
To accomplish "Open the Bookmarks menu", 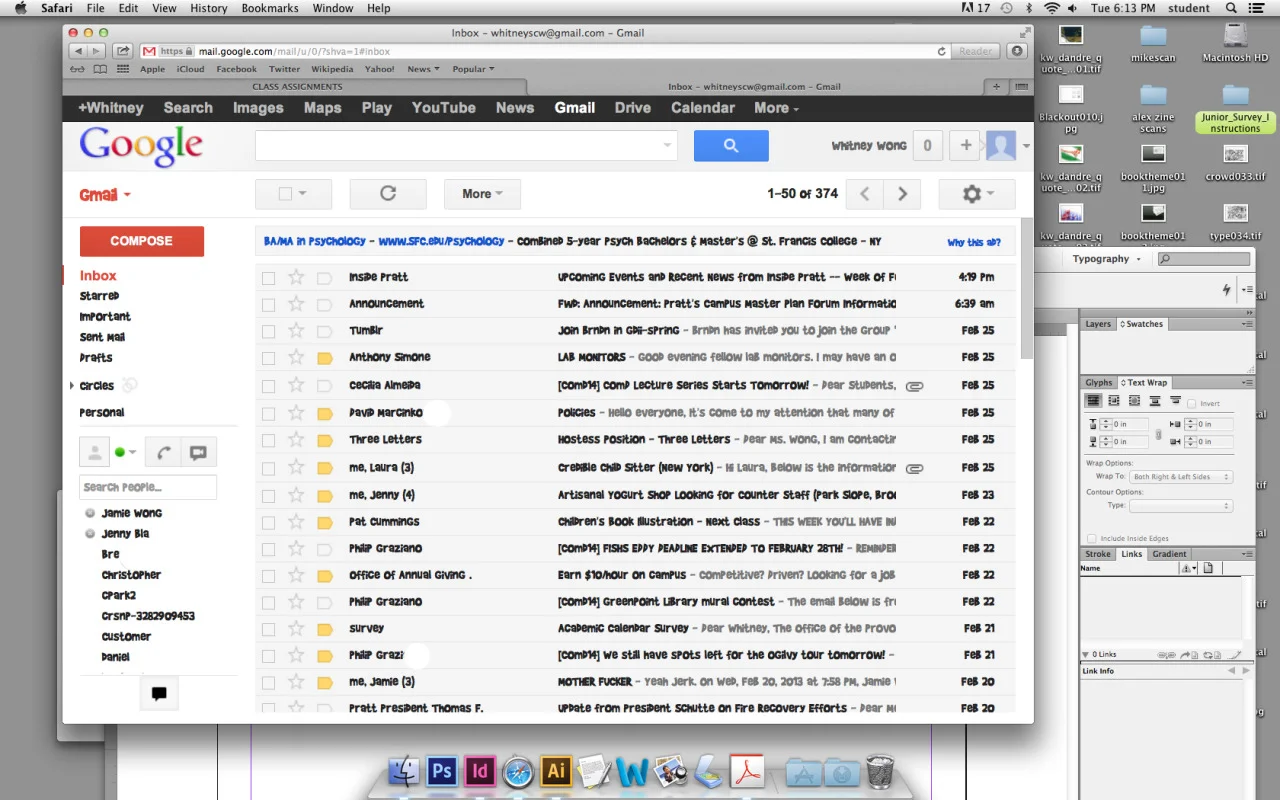I will pyautogui.click(x=270, y=8).
